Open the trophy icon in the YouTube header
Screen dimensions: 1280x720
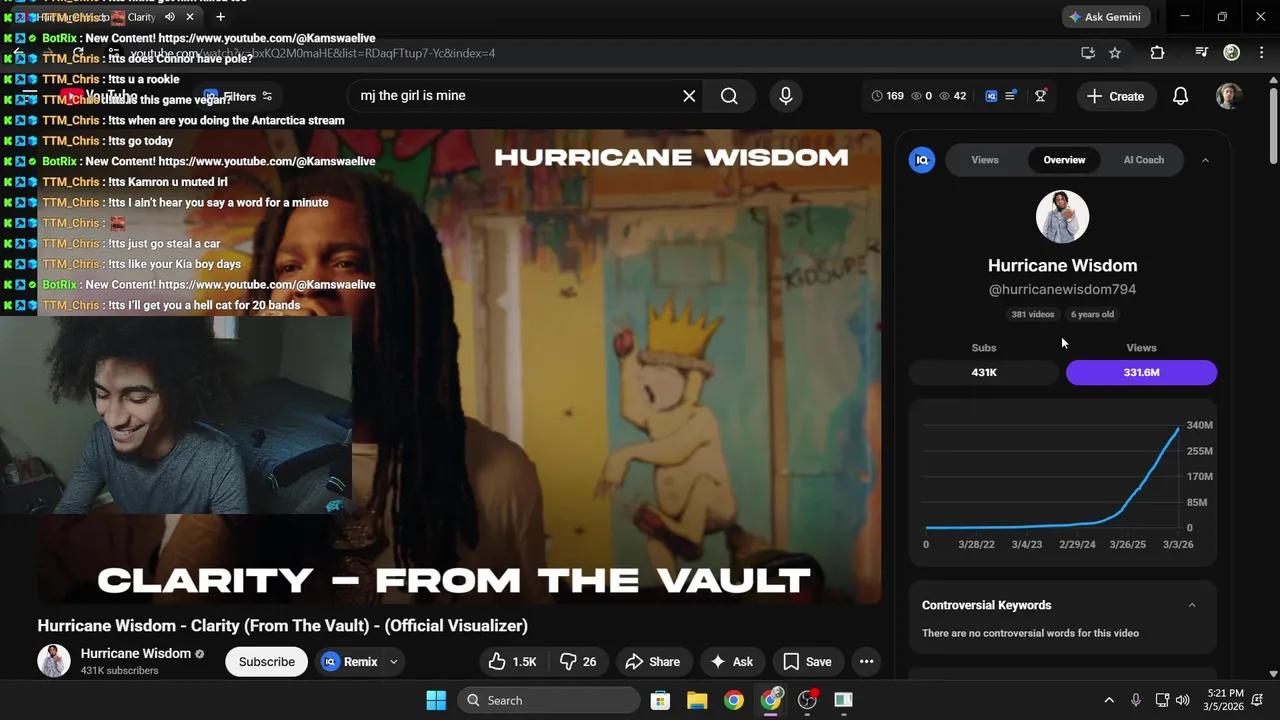coord(1041,96)
